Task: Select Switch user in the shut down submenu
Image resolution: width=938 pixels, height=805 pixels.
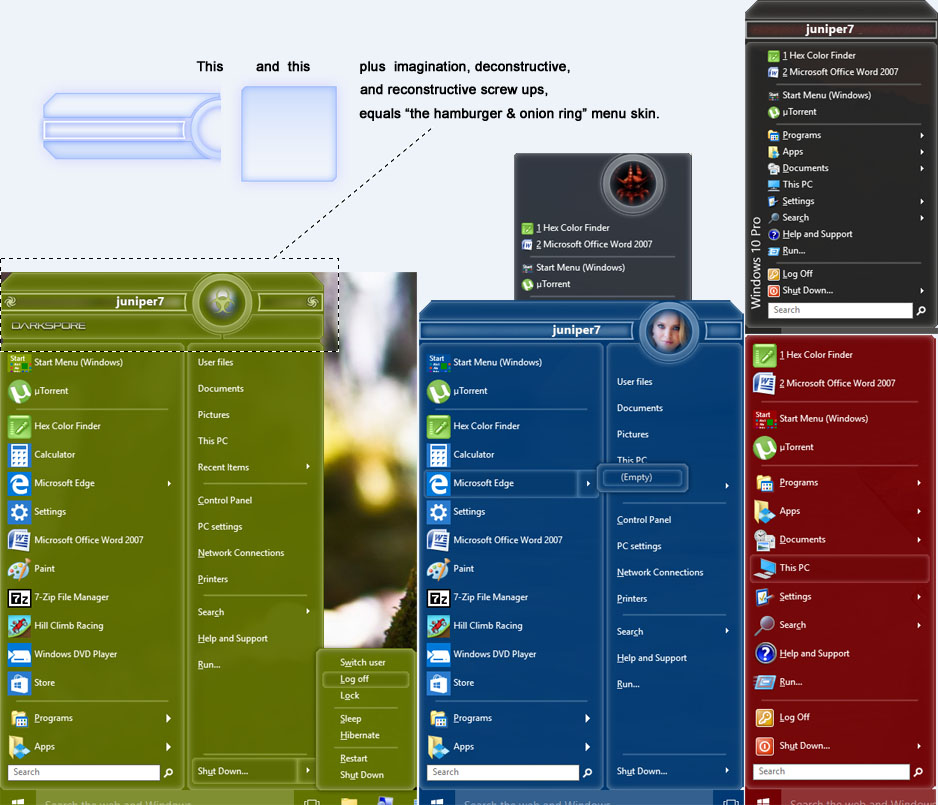Action: tap(362, 662)
